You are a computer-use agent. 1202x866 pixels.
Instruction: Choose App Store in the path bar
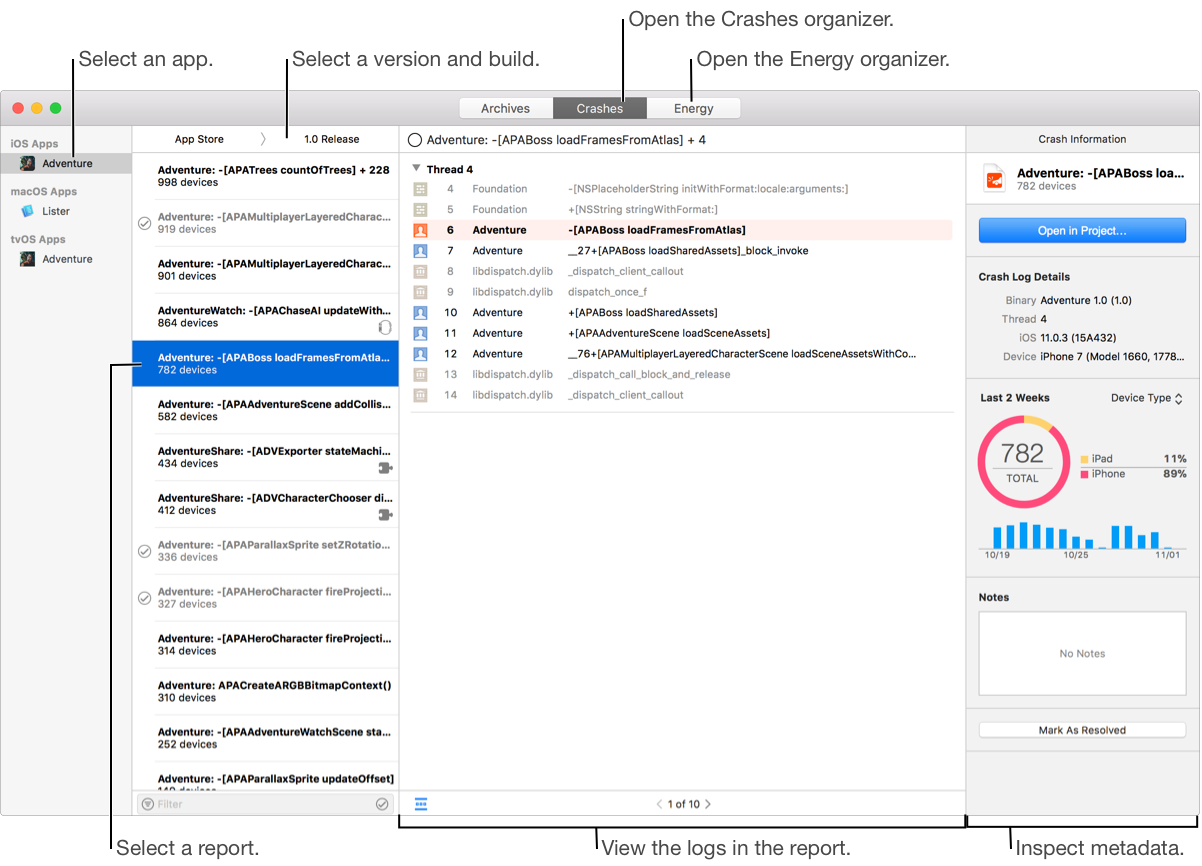click(x=199, y=139)
